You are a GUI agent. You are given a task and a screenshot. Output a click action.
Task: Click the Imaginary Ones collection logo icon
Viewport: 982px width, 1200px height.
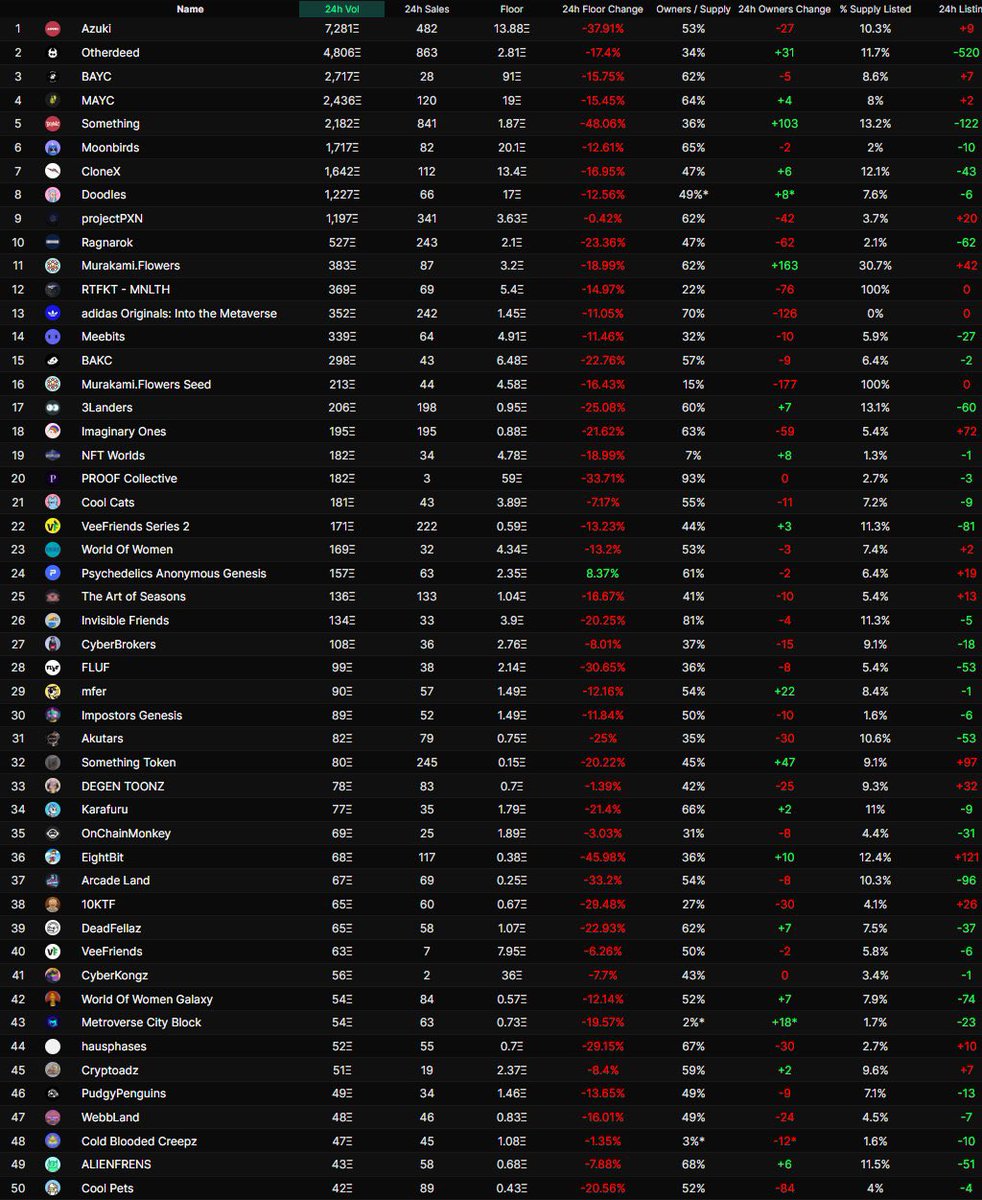coord(53,431)
